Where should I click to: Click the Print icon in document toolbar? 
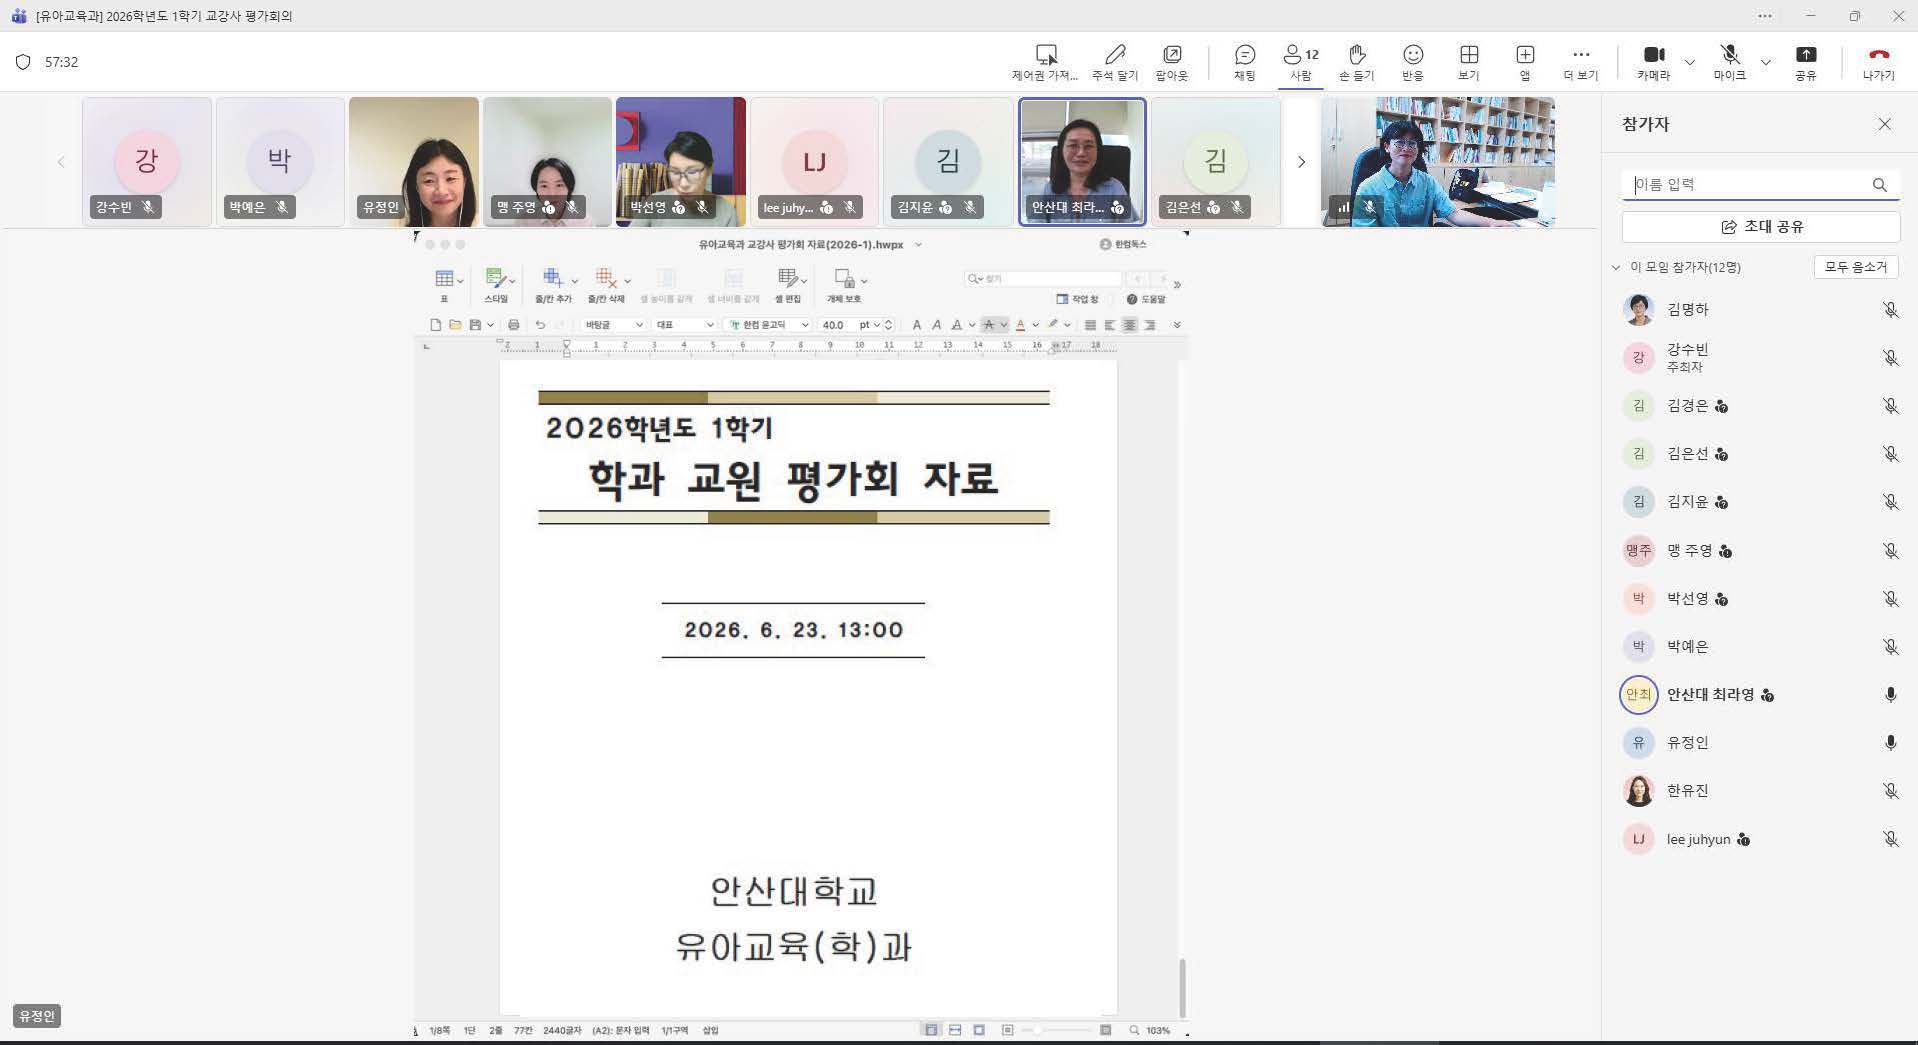click(513, 325)
